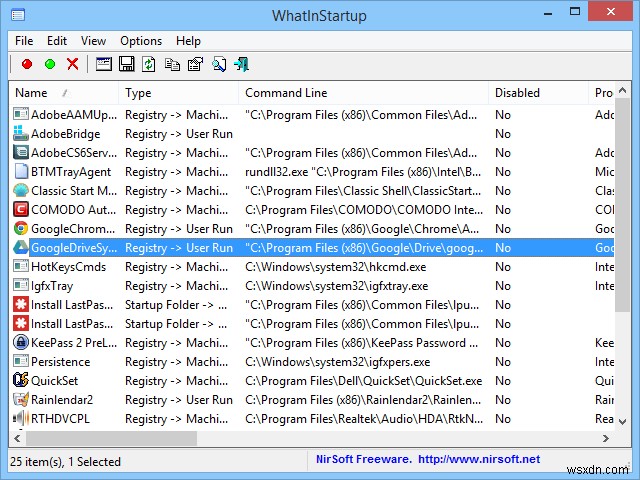640x480 pixels.
Task: Click AdobeBridge's Registry -> User Run type
Action: pyautogui.click(x=179, y=134)
